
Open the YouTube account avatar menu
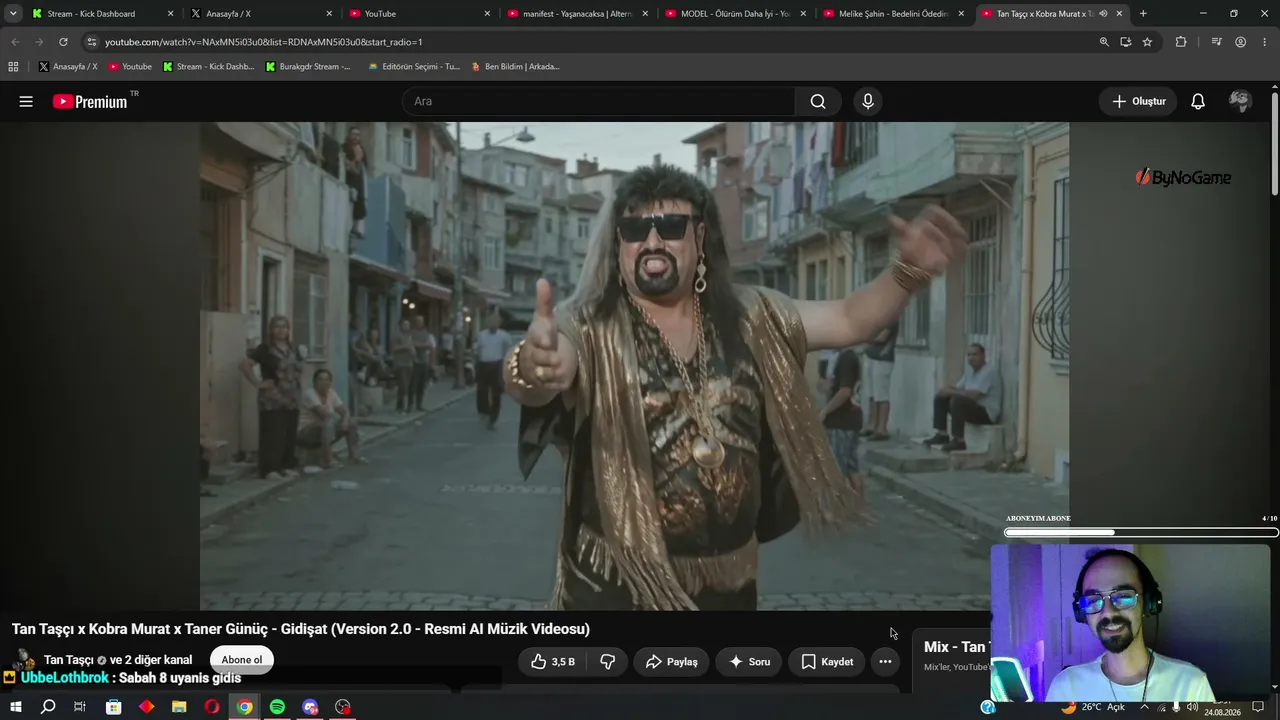pyautogui.click(x=1240, y=101)
